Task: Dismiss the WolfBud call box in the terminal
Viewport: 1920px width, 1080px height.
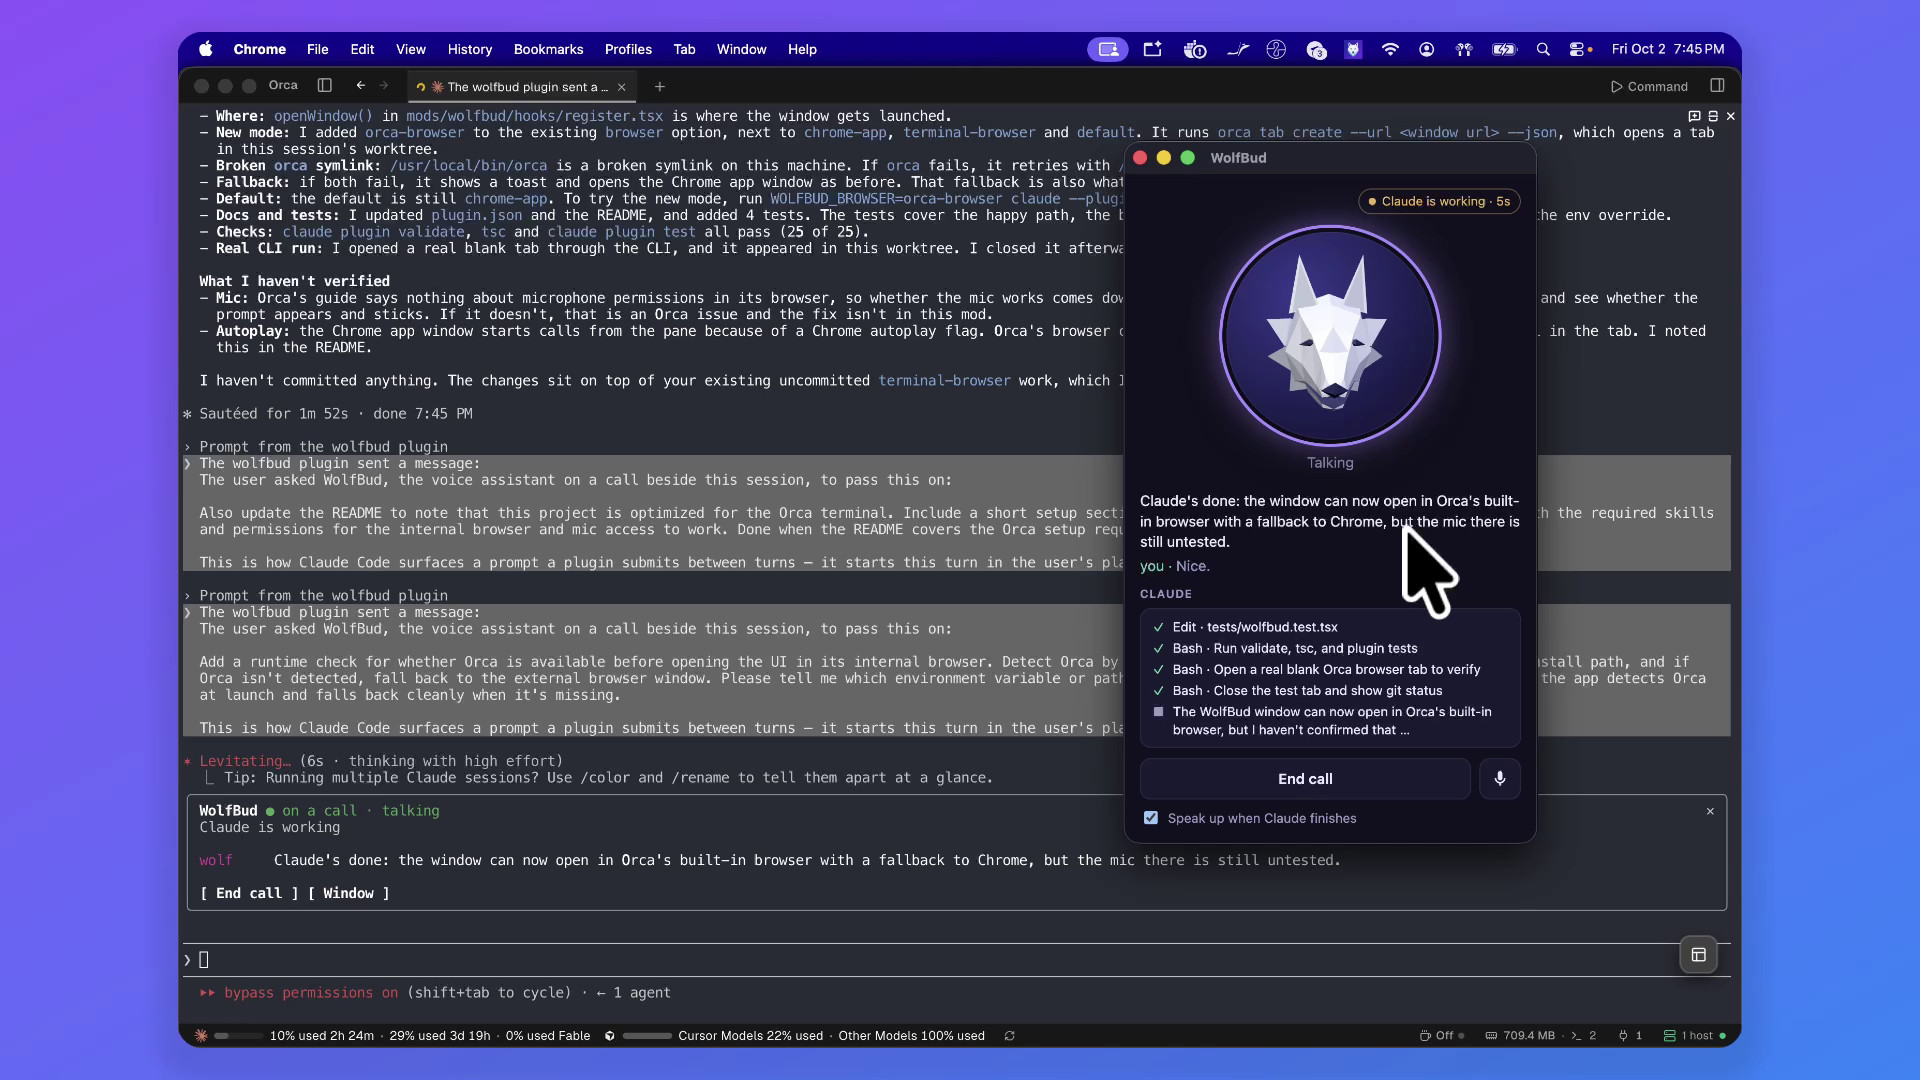Action: tap(1710, 811)
